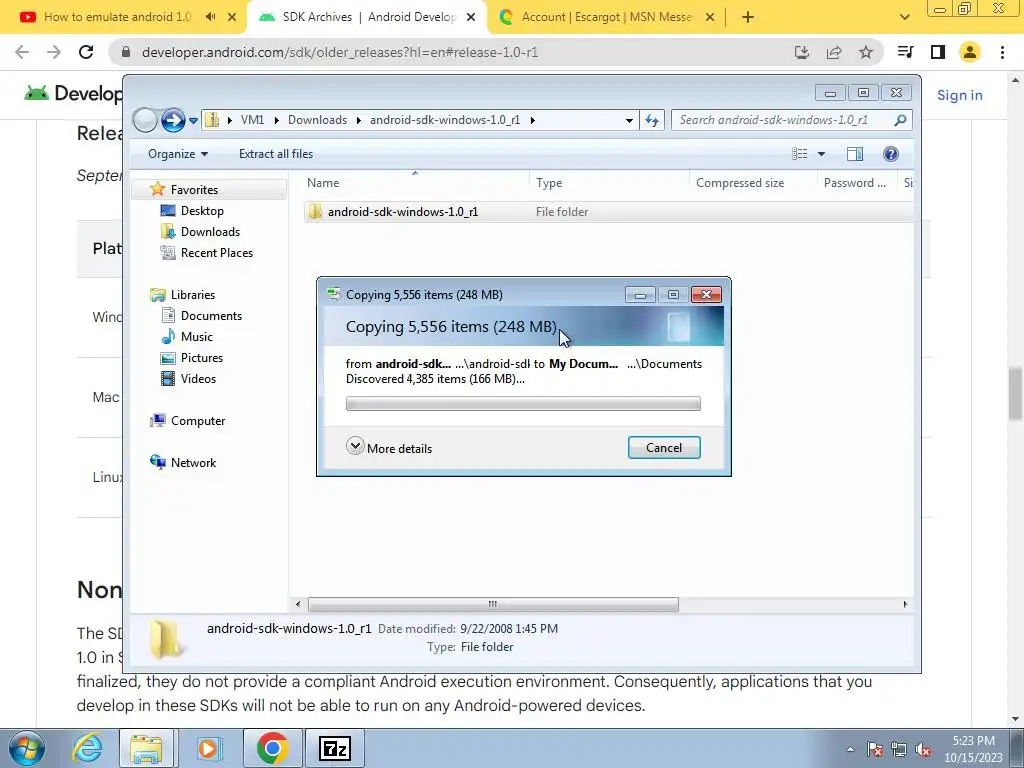Screen dimensions: 1024x768
Task: Switch to SDK Archives tab
Action: 369,17
